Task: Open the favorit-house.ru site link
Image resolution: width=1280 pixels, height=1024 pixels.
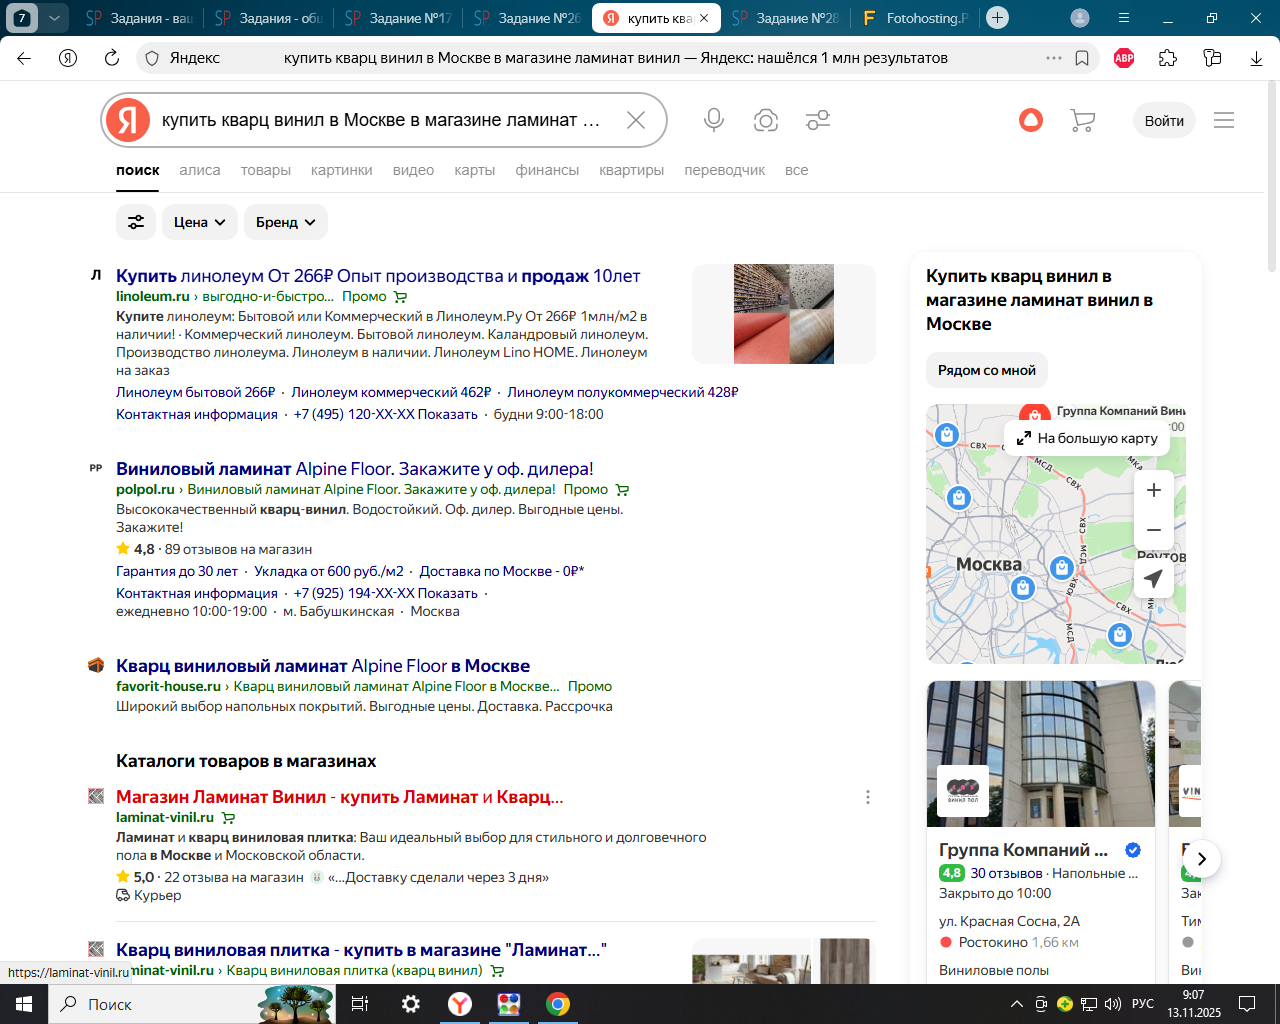Action: click(168, 686)
